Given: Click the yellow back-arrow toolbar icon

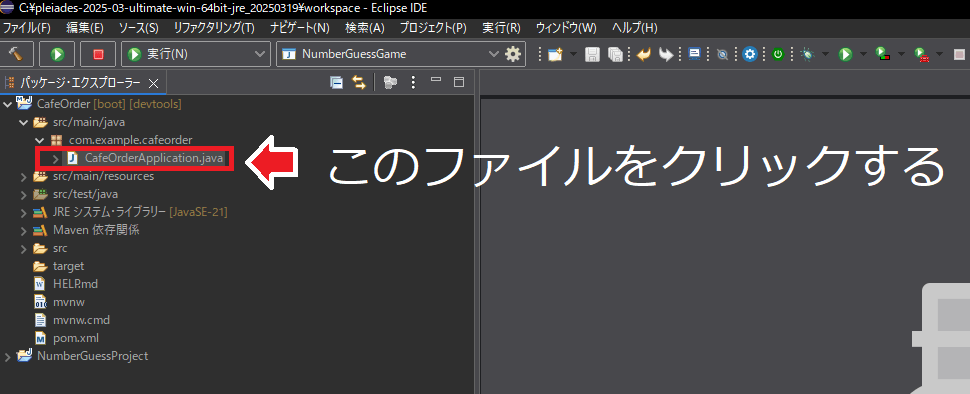Looking at the screenshot, I should 644,54.
